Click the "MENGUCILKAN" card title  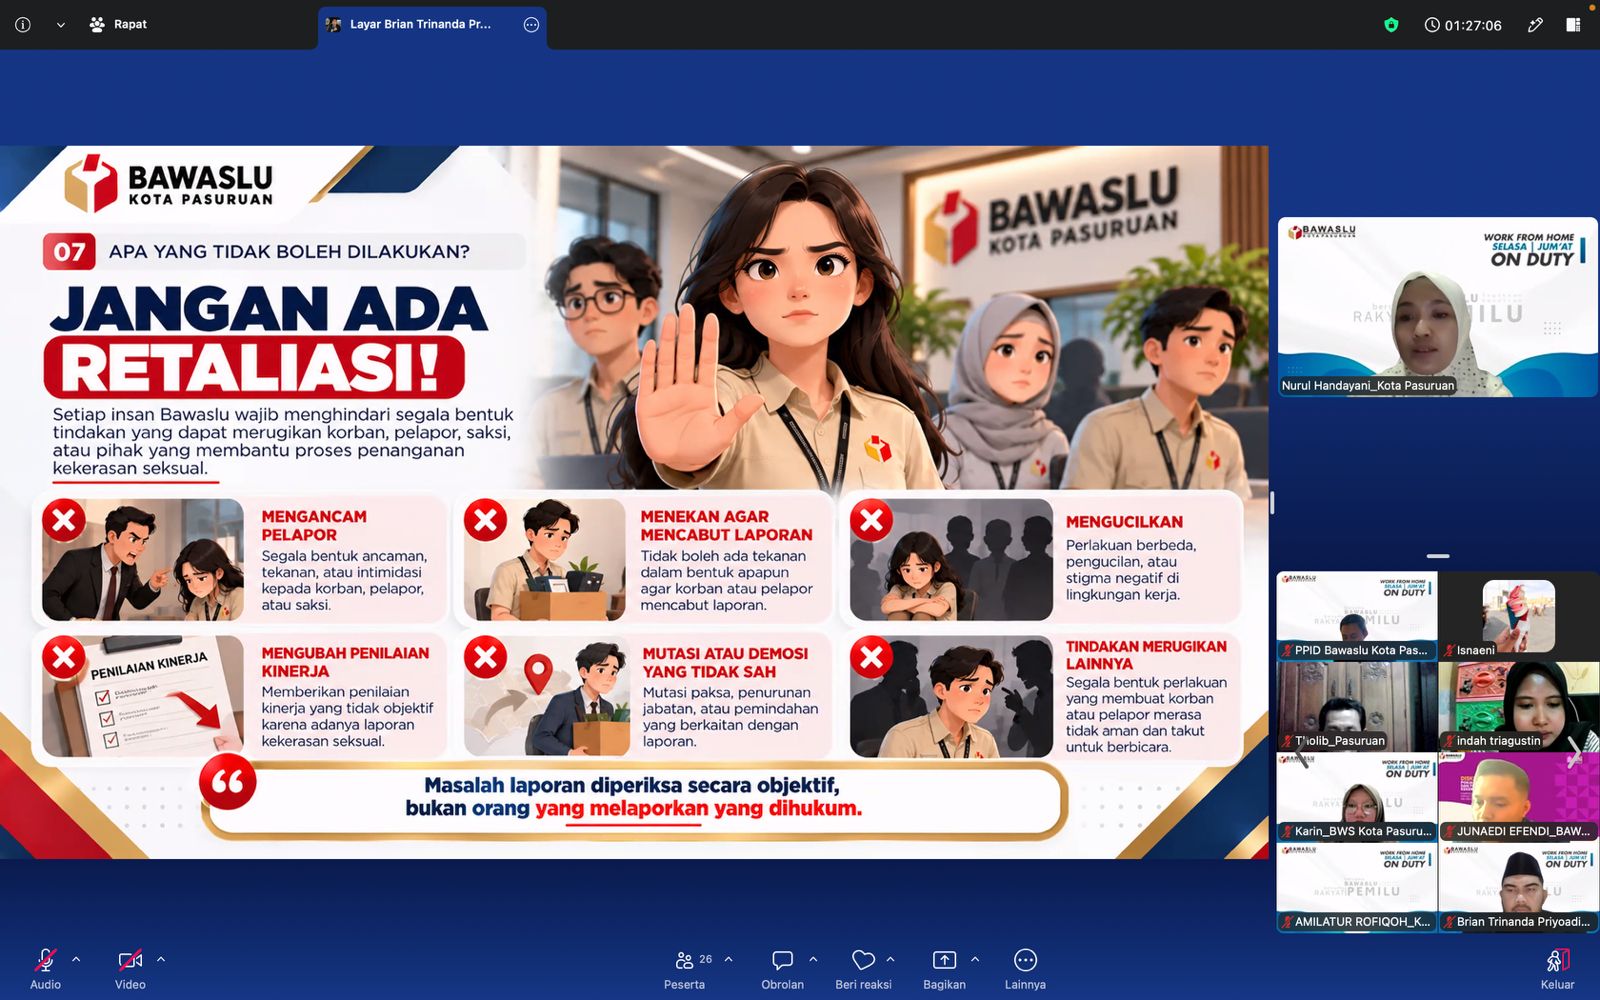point(1124,522)
